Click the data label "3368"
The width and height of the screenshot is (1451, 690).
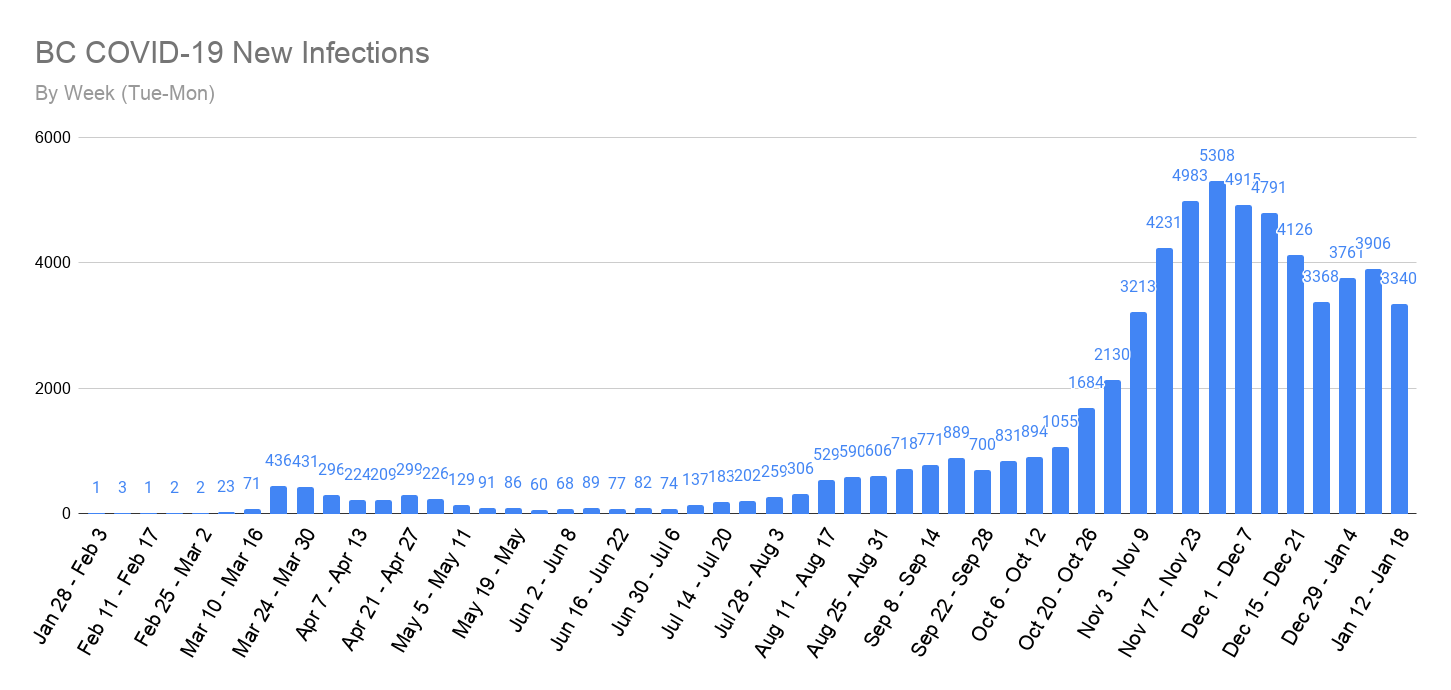point(1321,277)
